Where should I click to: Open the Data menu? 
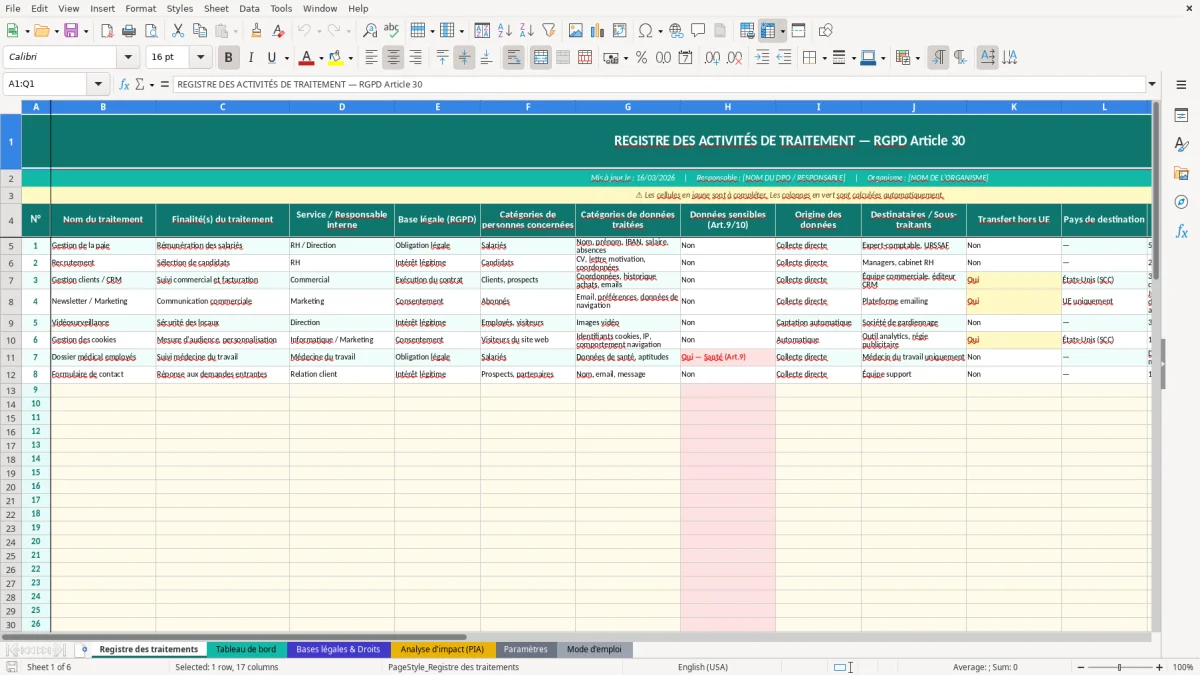249,8
